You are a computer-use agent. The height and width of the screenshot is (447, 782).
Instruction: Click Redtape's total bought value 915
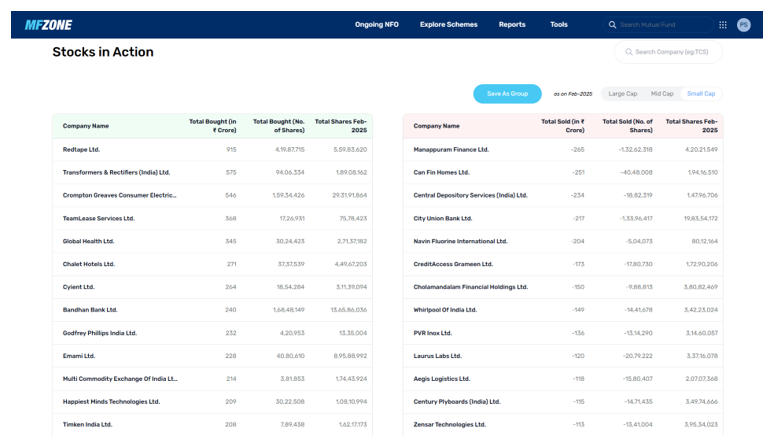click(231, 150)
